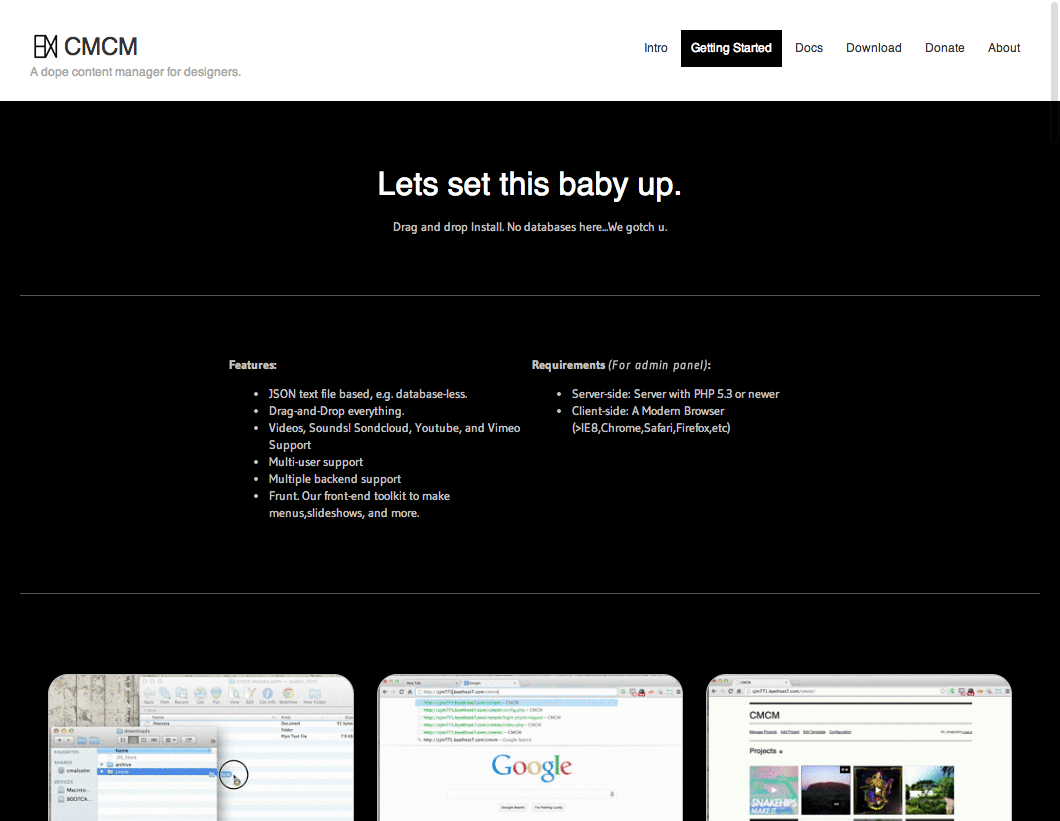Click the Requirements heading
This screenshot has width=1060, height=821.
pyautogui.click(x=568, y=365)
